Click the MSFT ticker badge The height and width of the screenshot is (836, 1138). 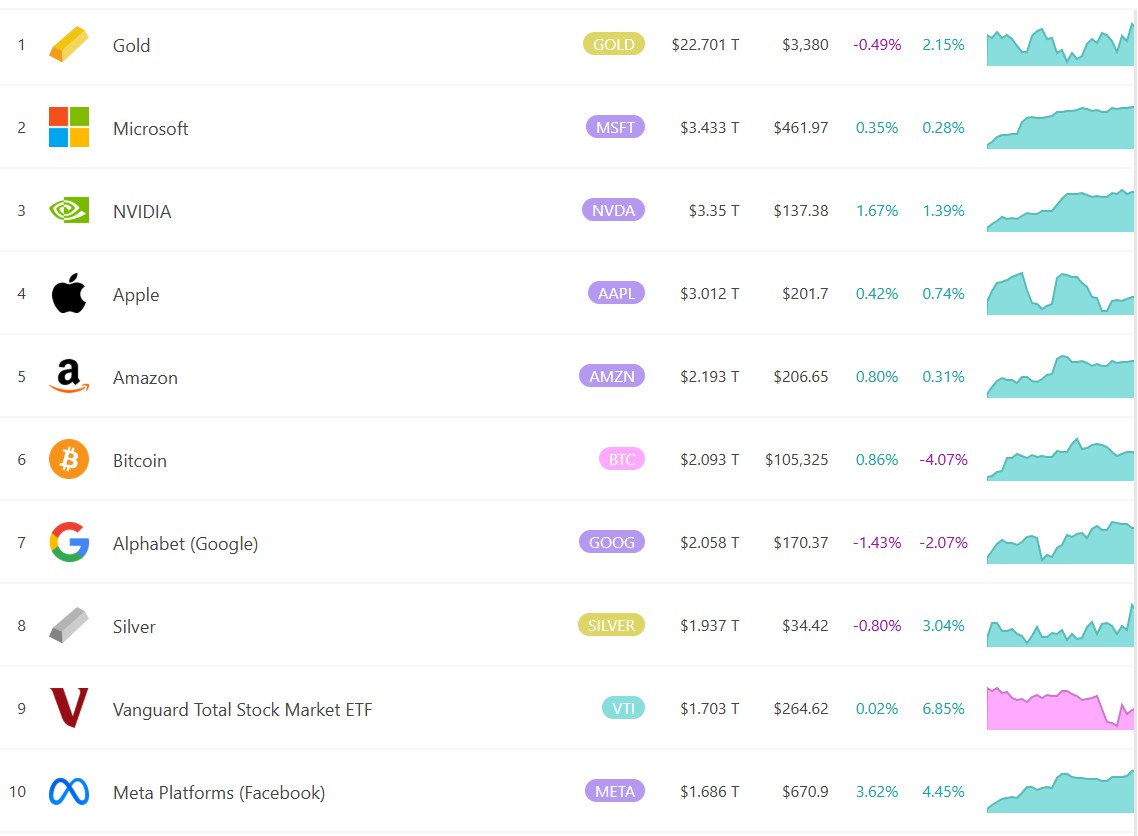615,127
